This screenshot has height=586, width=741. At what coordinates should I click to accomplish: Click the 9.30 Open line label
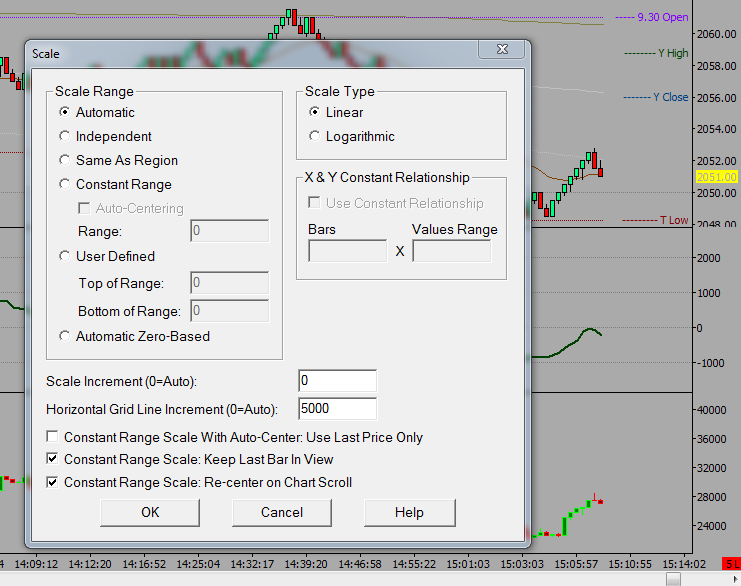click(663, 17)
